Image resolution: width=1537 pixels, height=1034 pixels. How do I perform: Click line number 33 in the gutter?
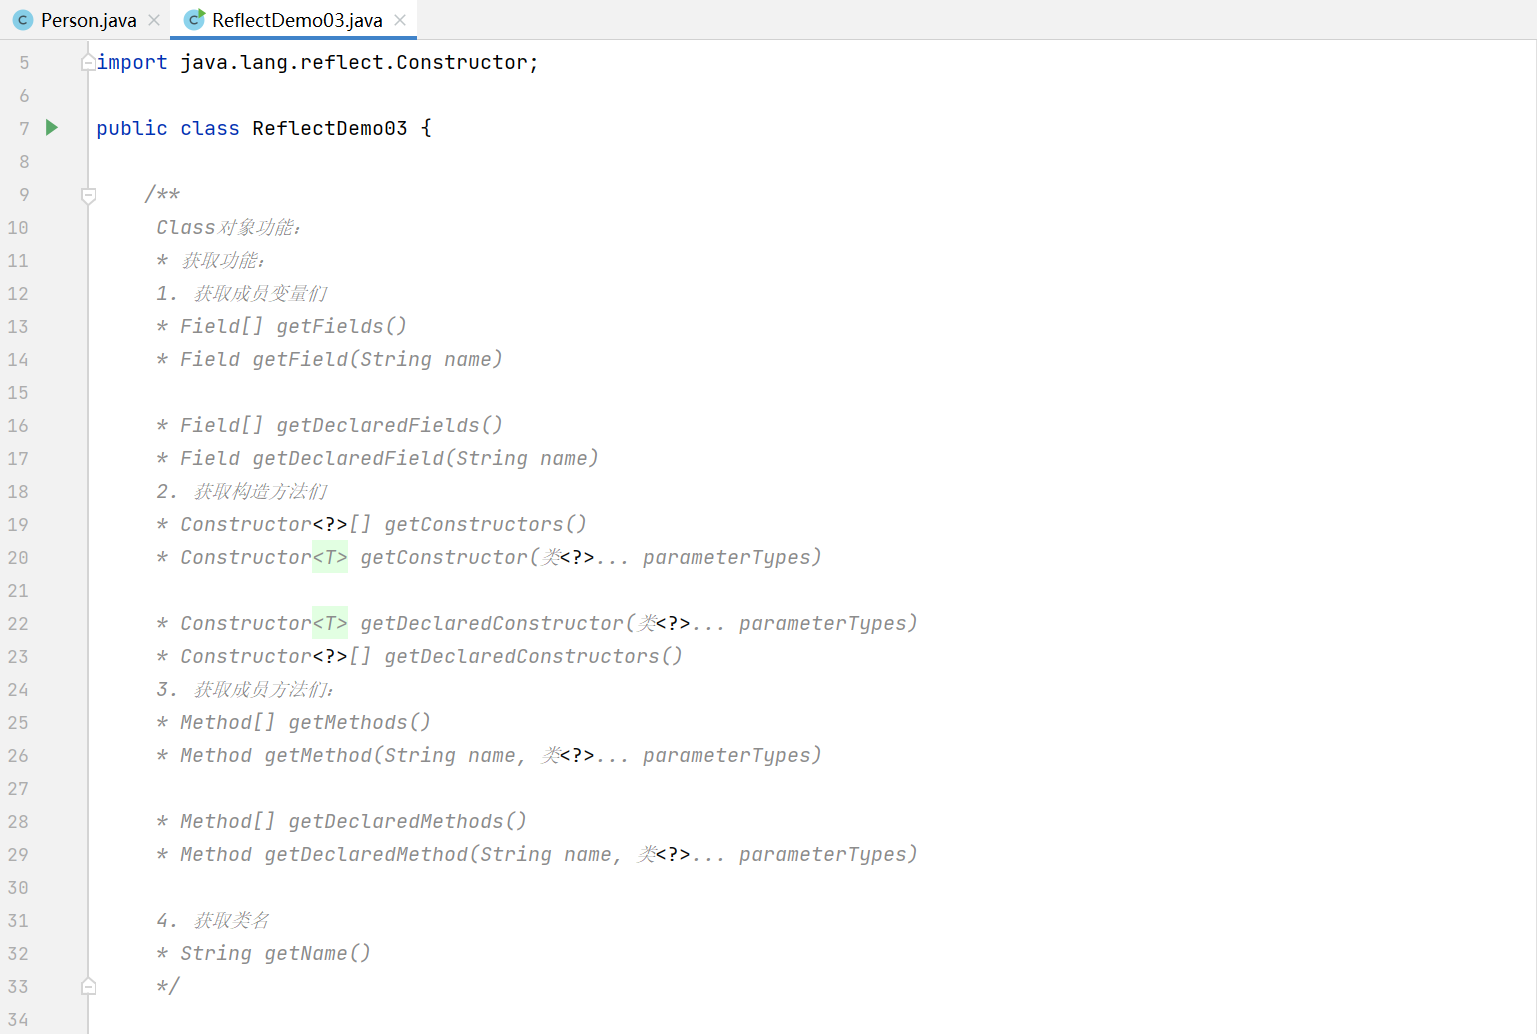tap(18, 986)
